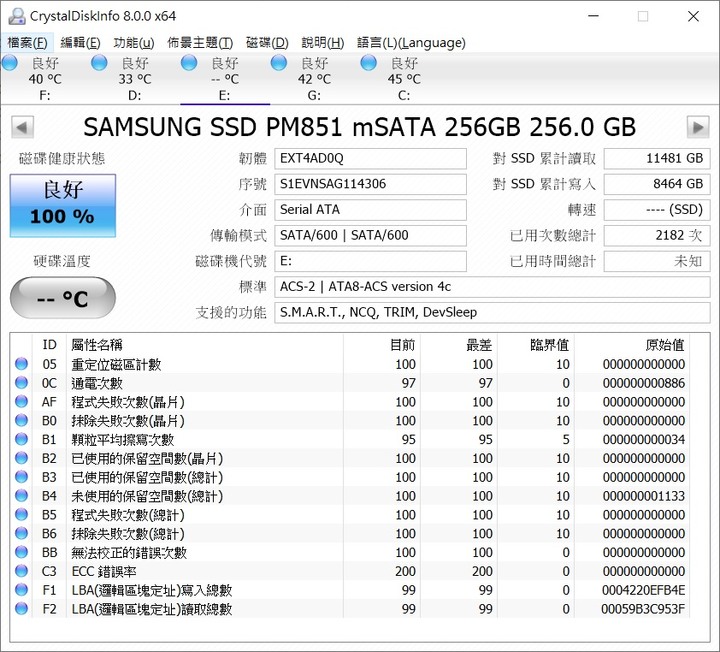Click status dot for attribute C3 ECC 錯誤率
The image size is (720, 652).
[x=21, y=571]
